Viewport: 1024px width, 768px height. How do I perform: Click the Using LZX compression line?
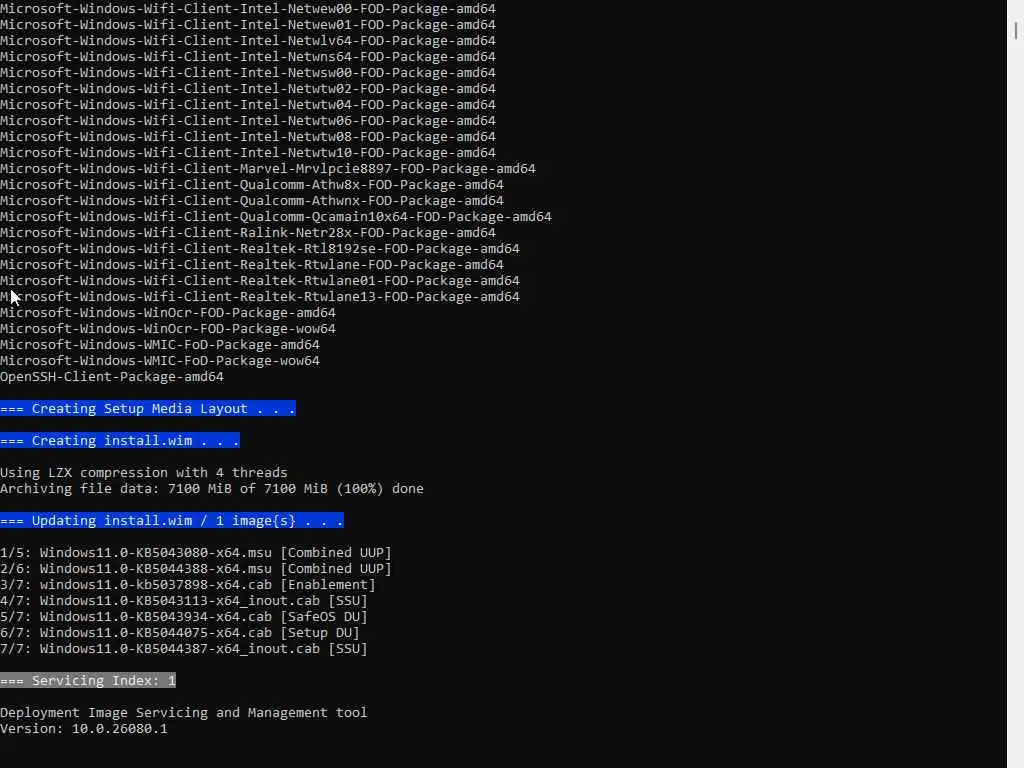144,472
